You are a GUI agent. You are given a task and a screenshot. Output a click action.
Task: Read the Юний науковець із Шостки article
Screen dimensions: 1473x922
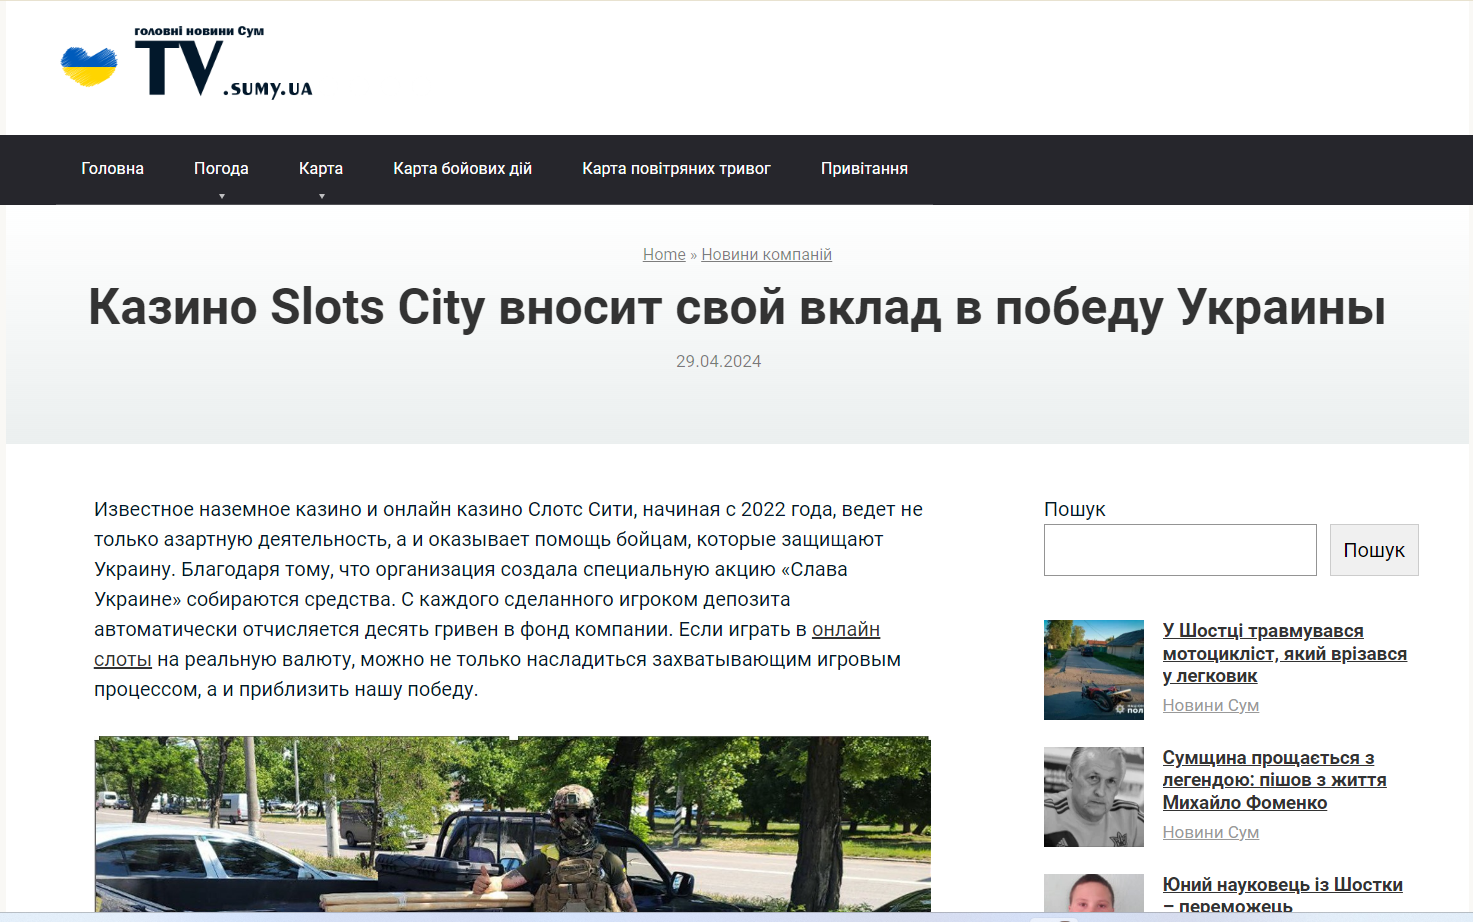[x=1282, y=894]
